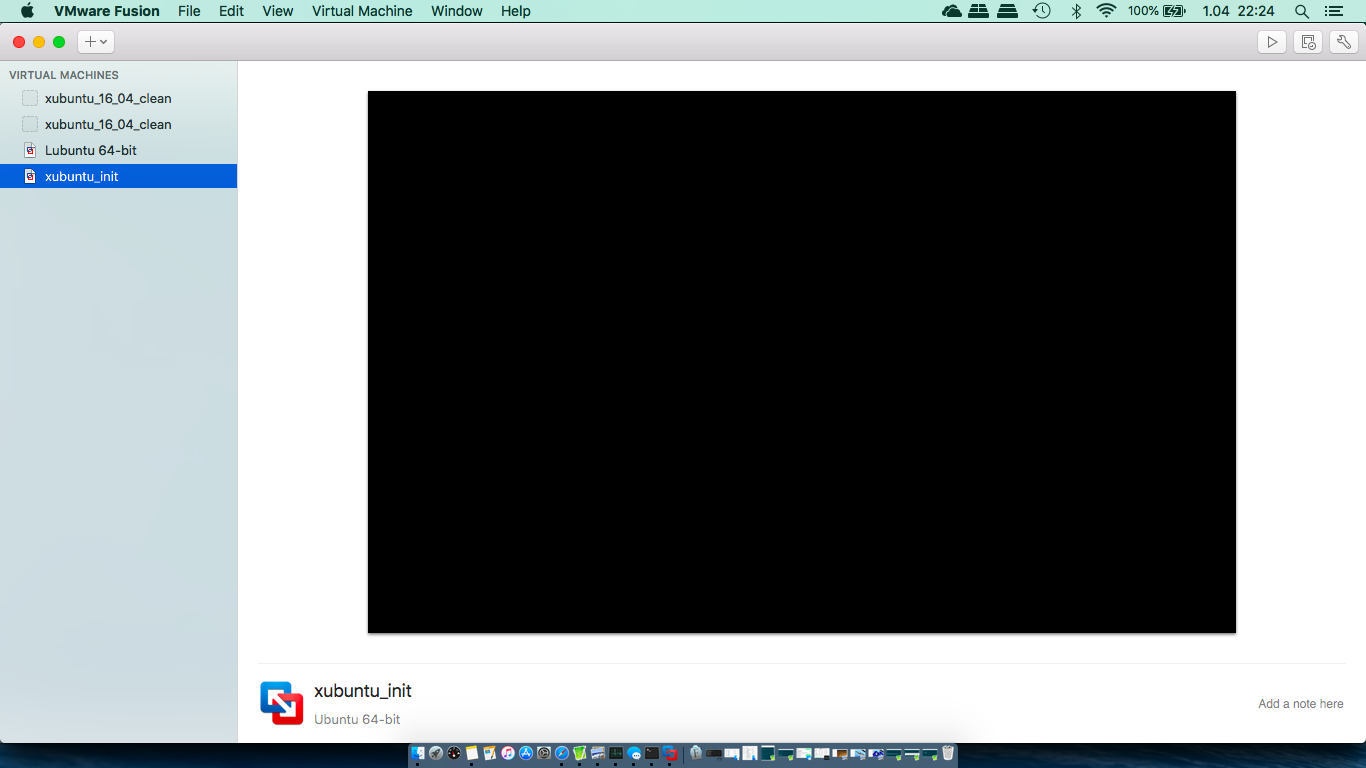This screenshot has height=768, width=1366.
Task: Open App Store in the Dock
Action: pos(526,753)
